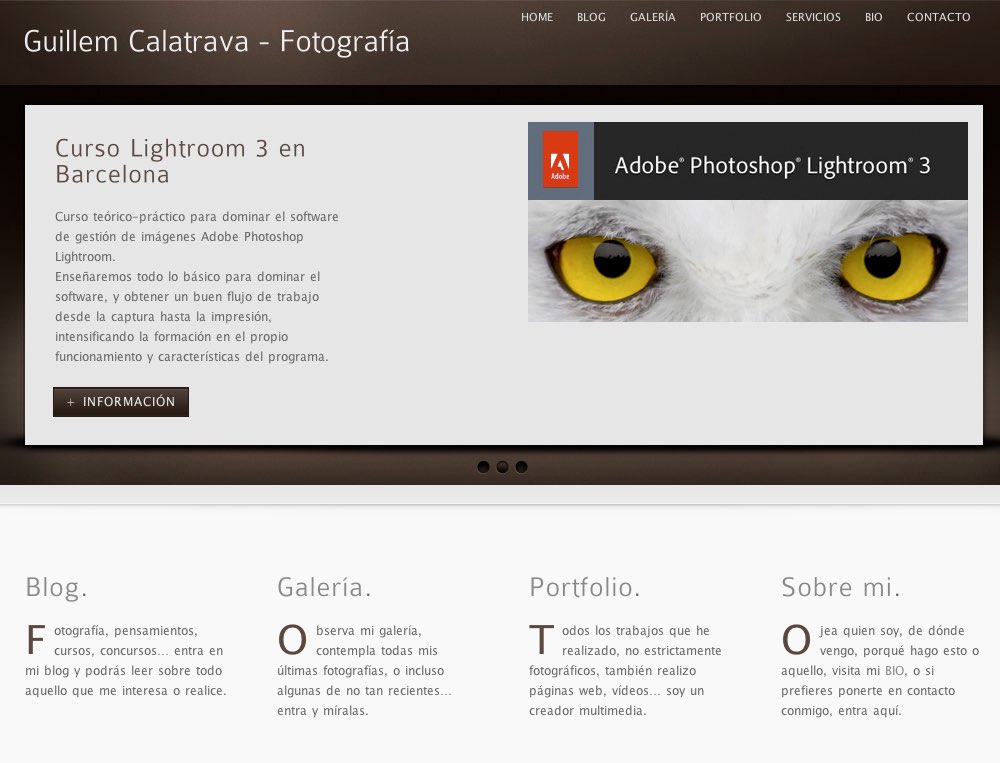The width and height of the screenshot is (1000, 763).
Task: Click the Galería. section heading
Action: pyautogui.click(x=324, y=588)
